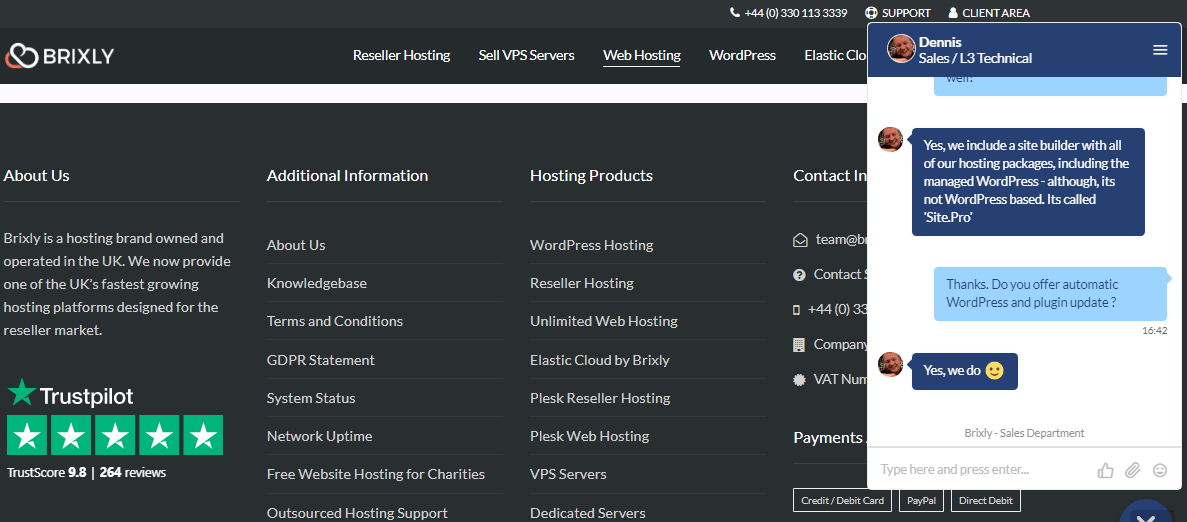
Task: Attach a file with the paperclip icon
Action: (1132, 471)
